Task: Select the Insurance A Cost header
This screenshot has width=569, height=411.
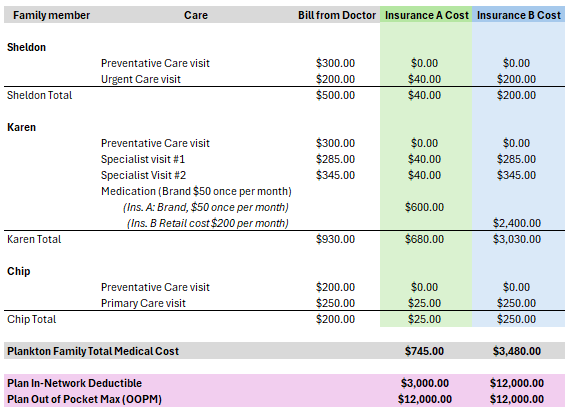Action: pyautogui.click(x=426, y=15)
